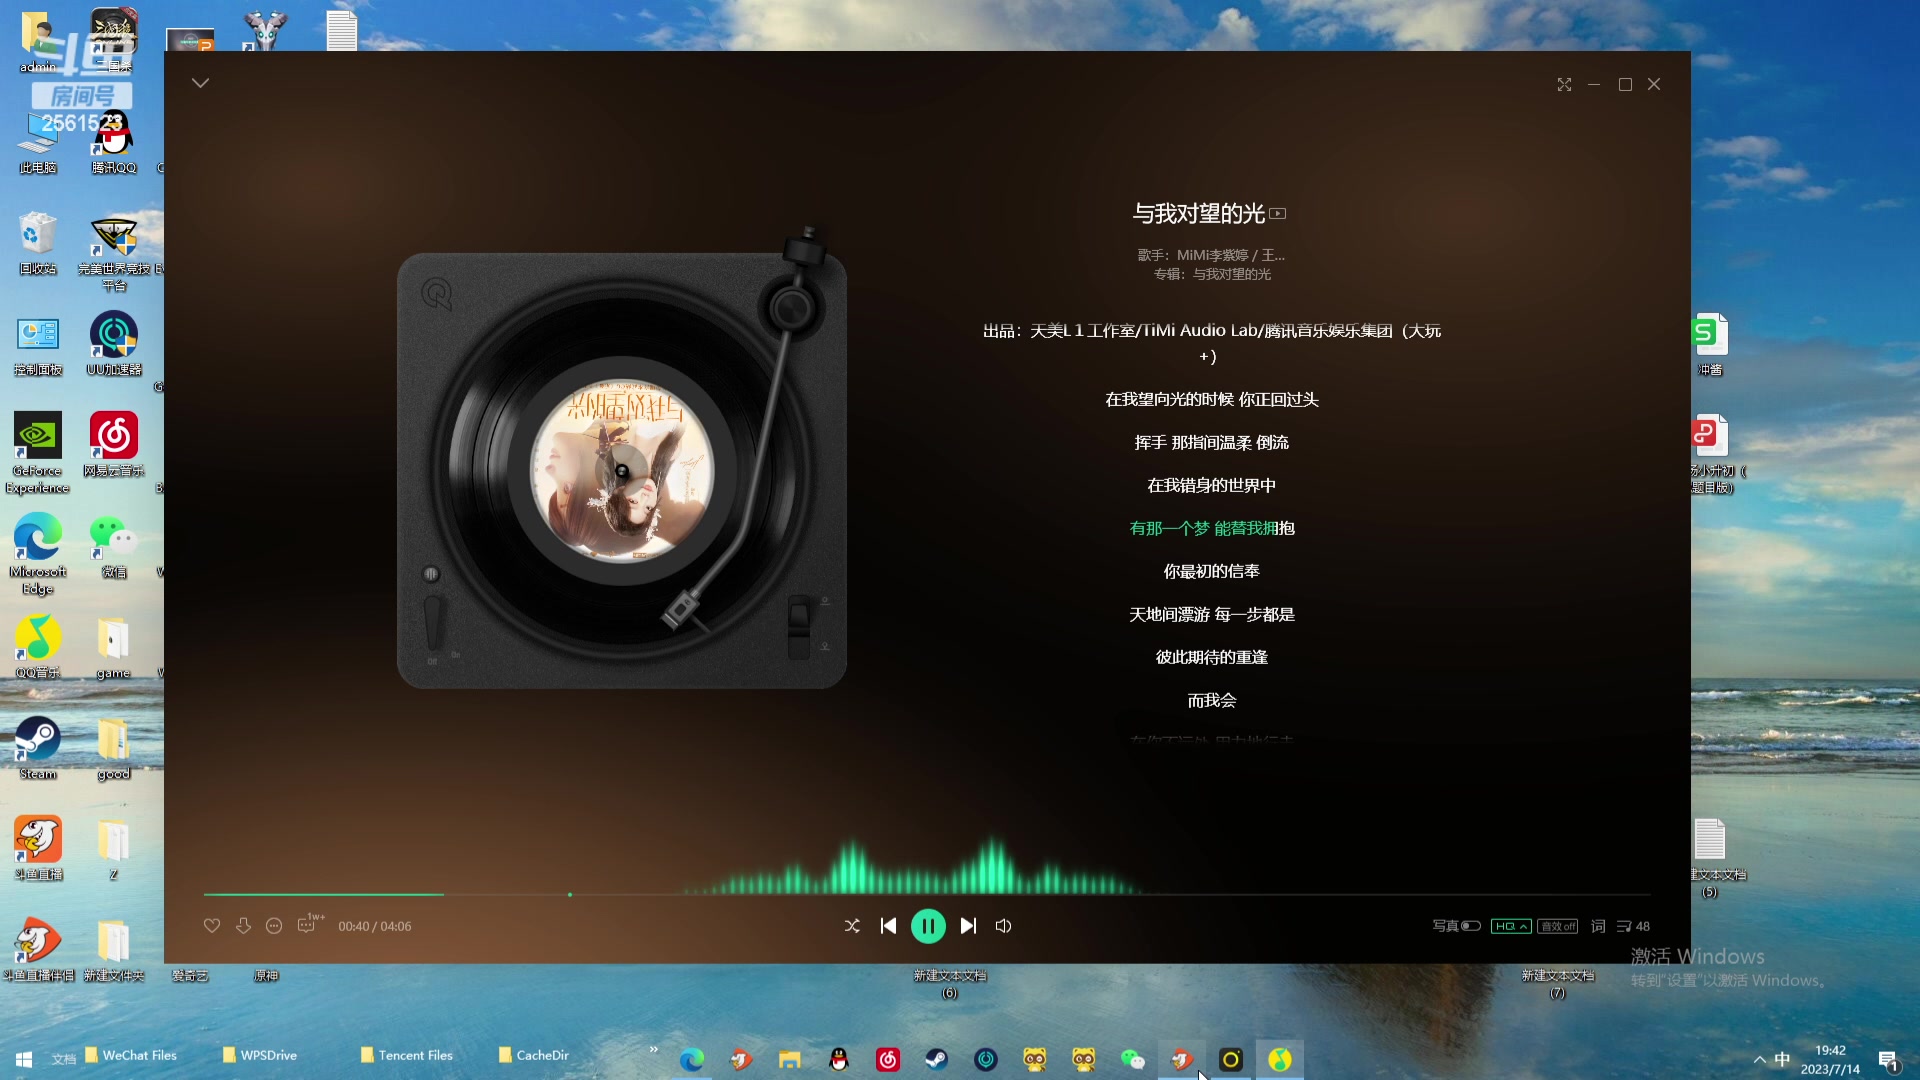
Task: Like the song with heart icon
Action: pos(212,926)
